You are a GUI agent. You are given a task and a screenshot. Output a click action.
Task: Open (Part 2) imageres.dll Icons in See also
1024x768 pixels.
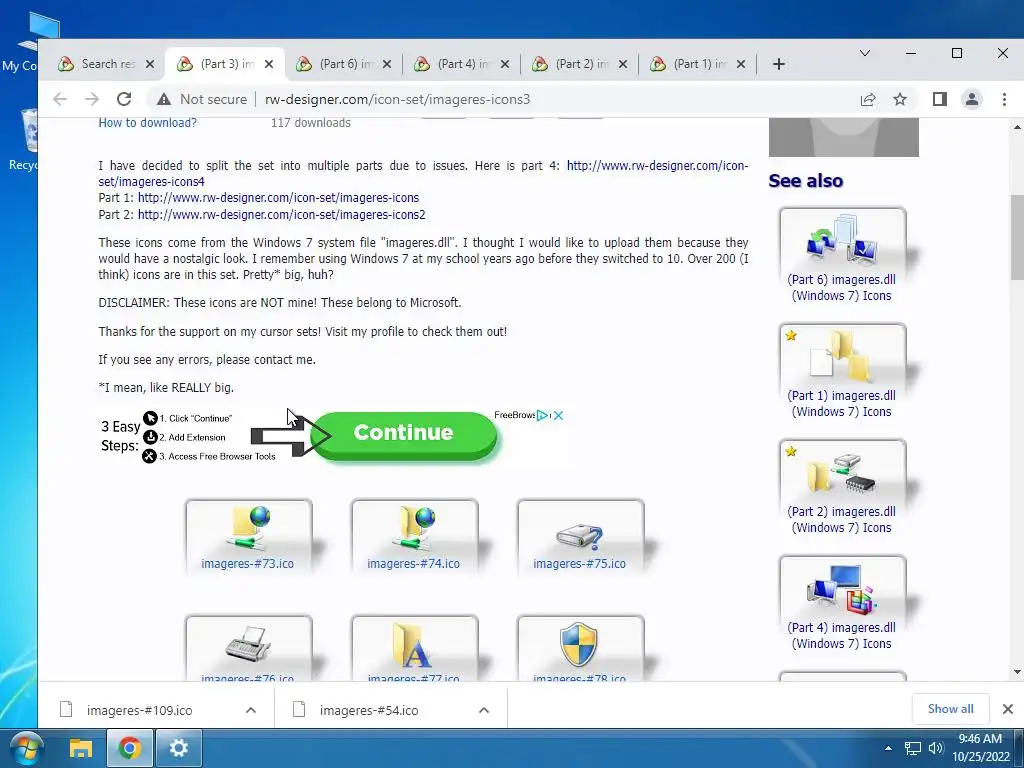point(842,488)
